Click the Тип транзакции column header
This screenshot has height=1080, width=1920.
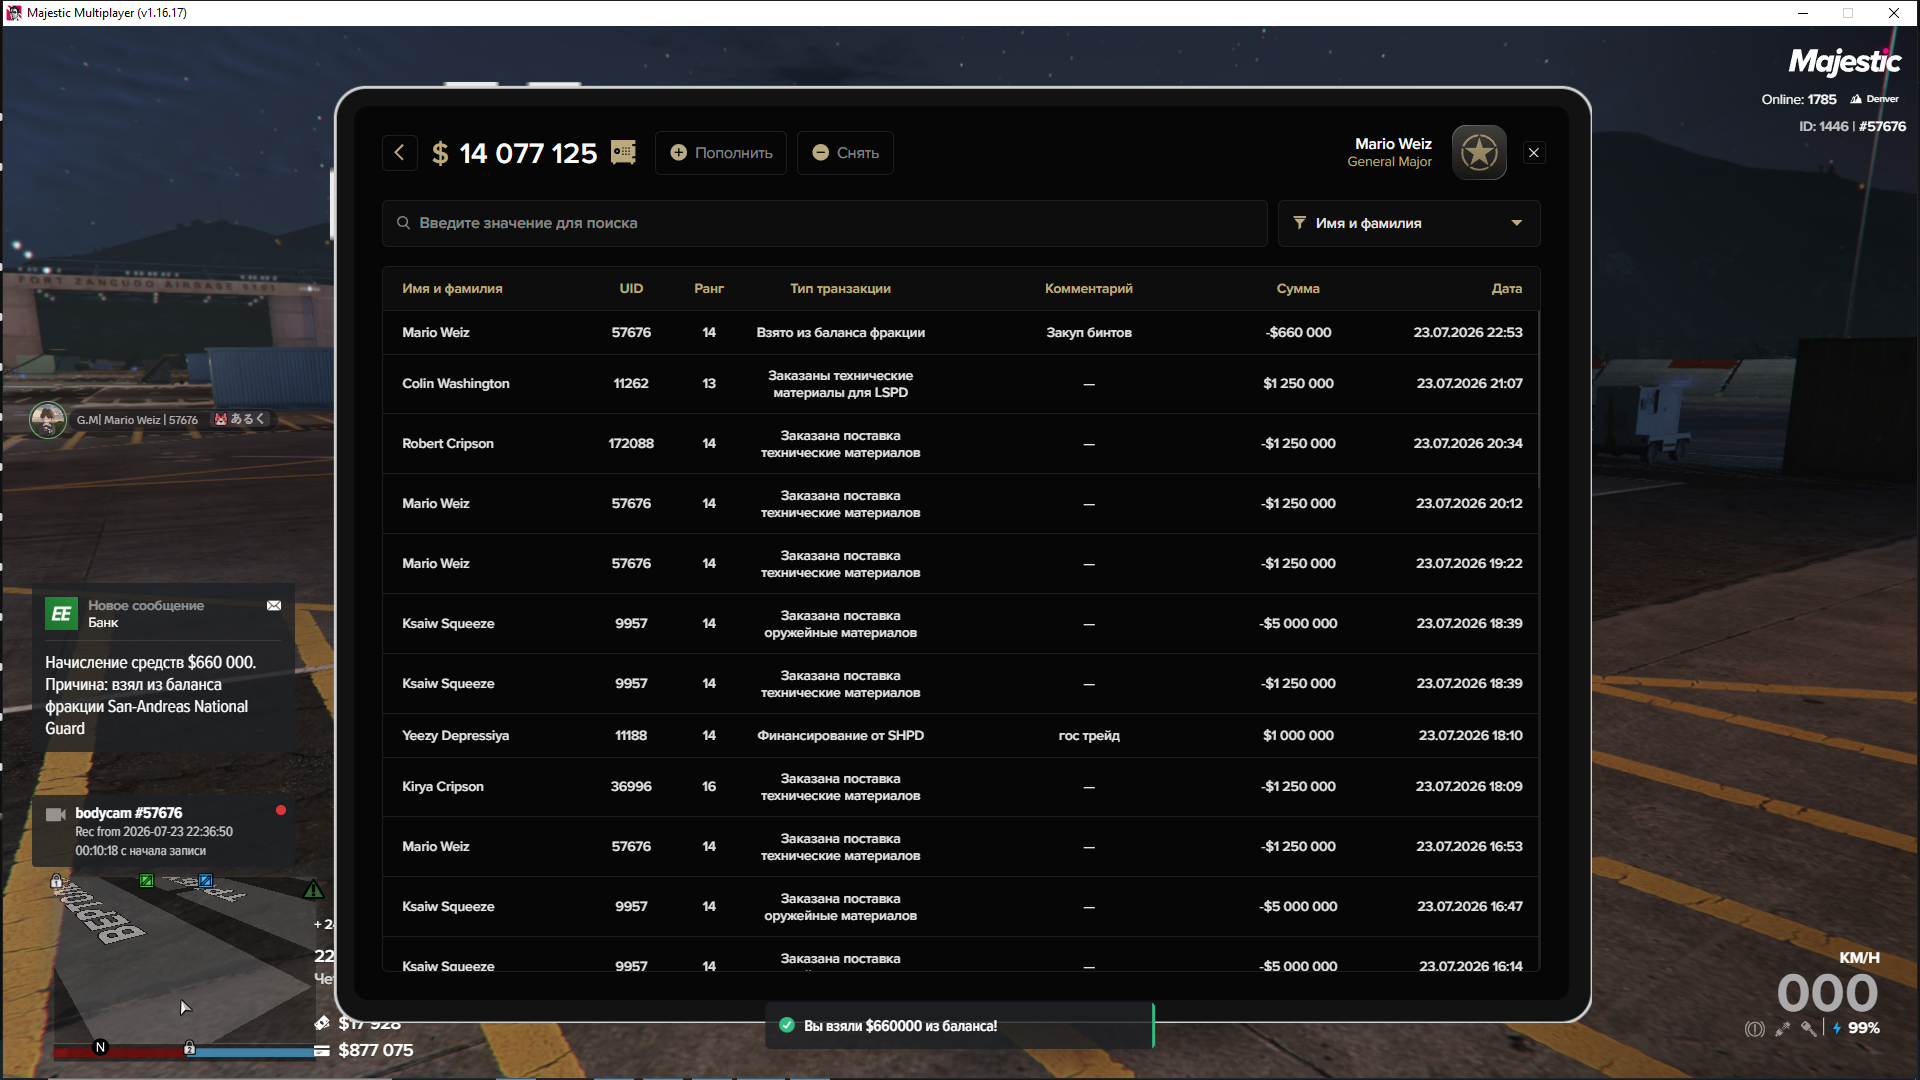(x=840, y=289)
